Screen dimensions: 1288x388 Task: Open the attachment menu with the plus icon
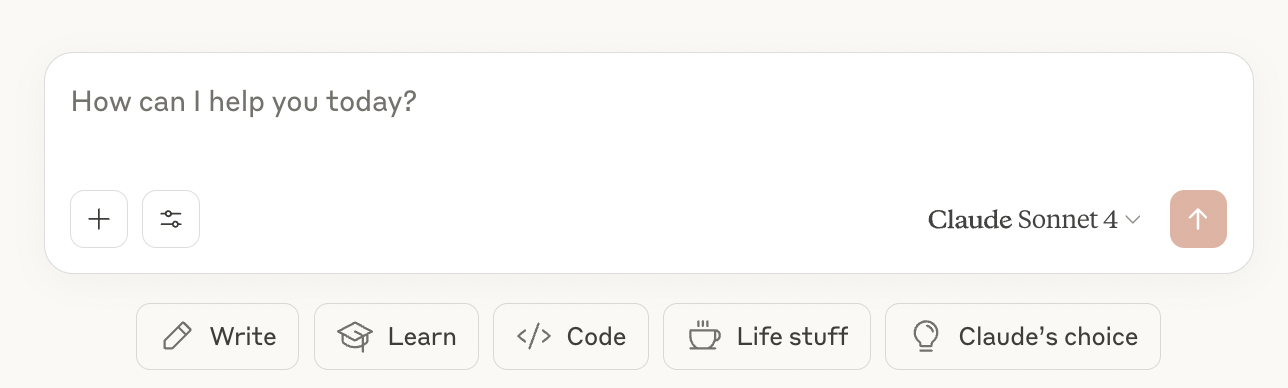tap(99, 219)
